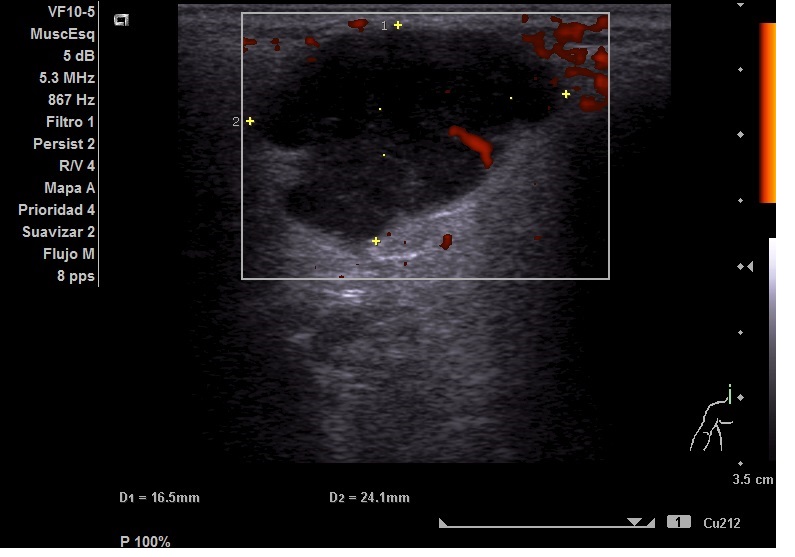Click the probe orientation marker icon
This screenshot has height=557, width=795.
click(121, 20)
